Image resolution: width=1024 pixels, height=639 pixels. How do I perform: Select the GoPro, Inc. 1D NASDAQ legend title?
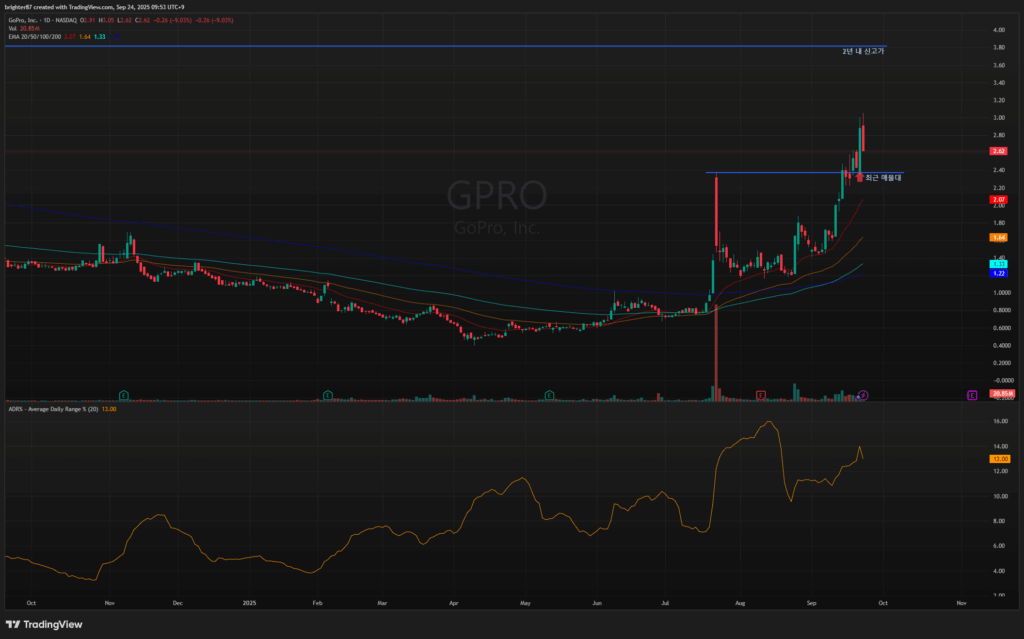tap(42, 20)
